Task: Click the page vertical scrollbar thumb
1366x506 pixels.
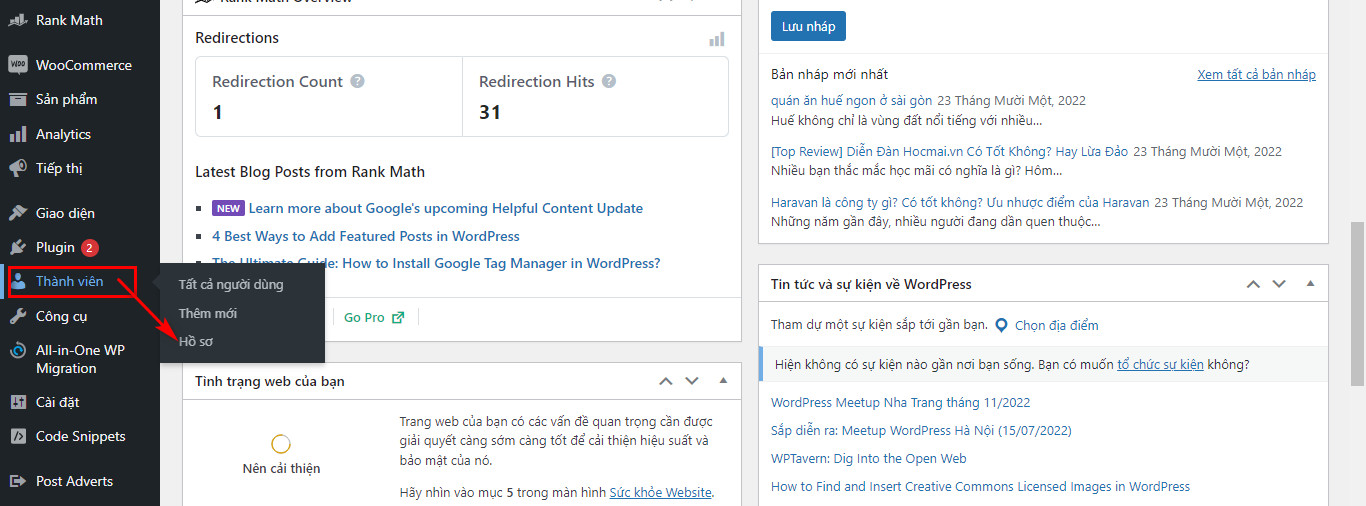Action: (x=1357, y=303)
